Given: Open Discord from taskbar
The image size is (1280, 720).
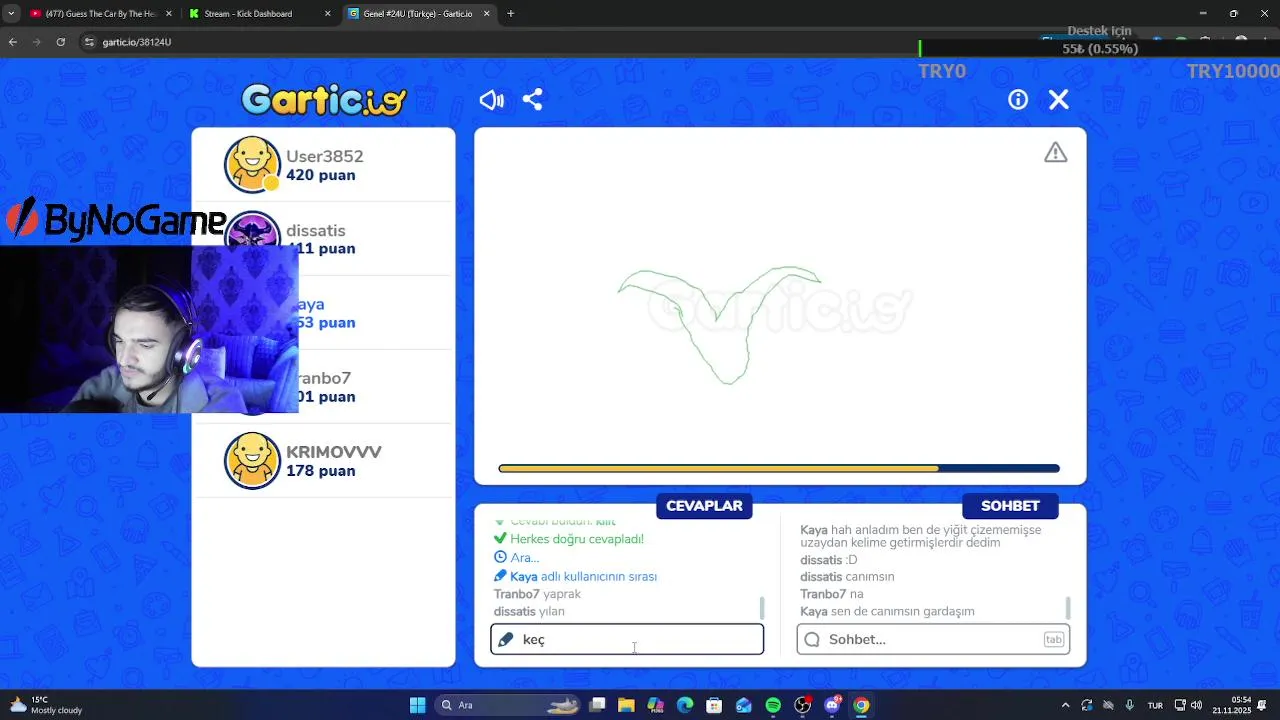Looking at the screenshot, I should coord(832,705).
